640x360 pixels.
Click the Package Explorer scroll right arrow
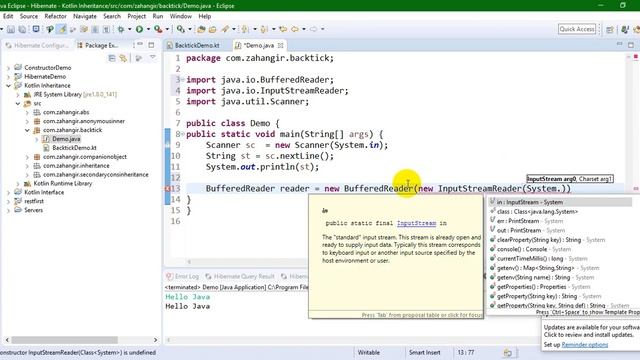coord(156,340)
